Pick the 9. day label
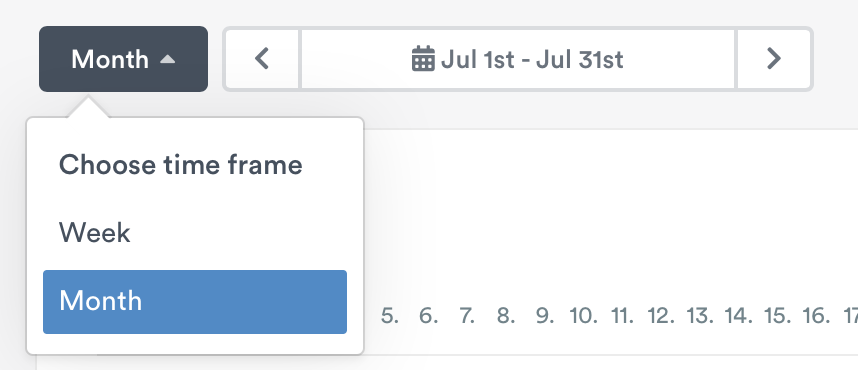Viewport: 858px width, 370px height. (544, 316)
